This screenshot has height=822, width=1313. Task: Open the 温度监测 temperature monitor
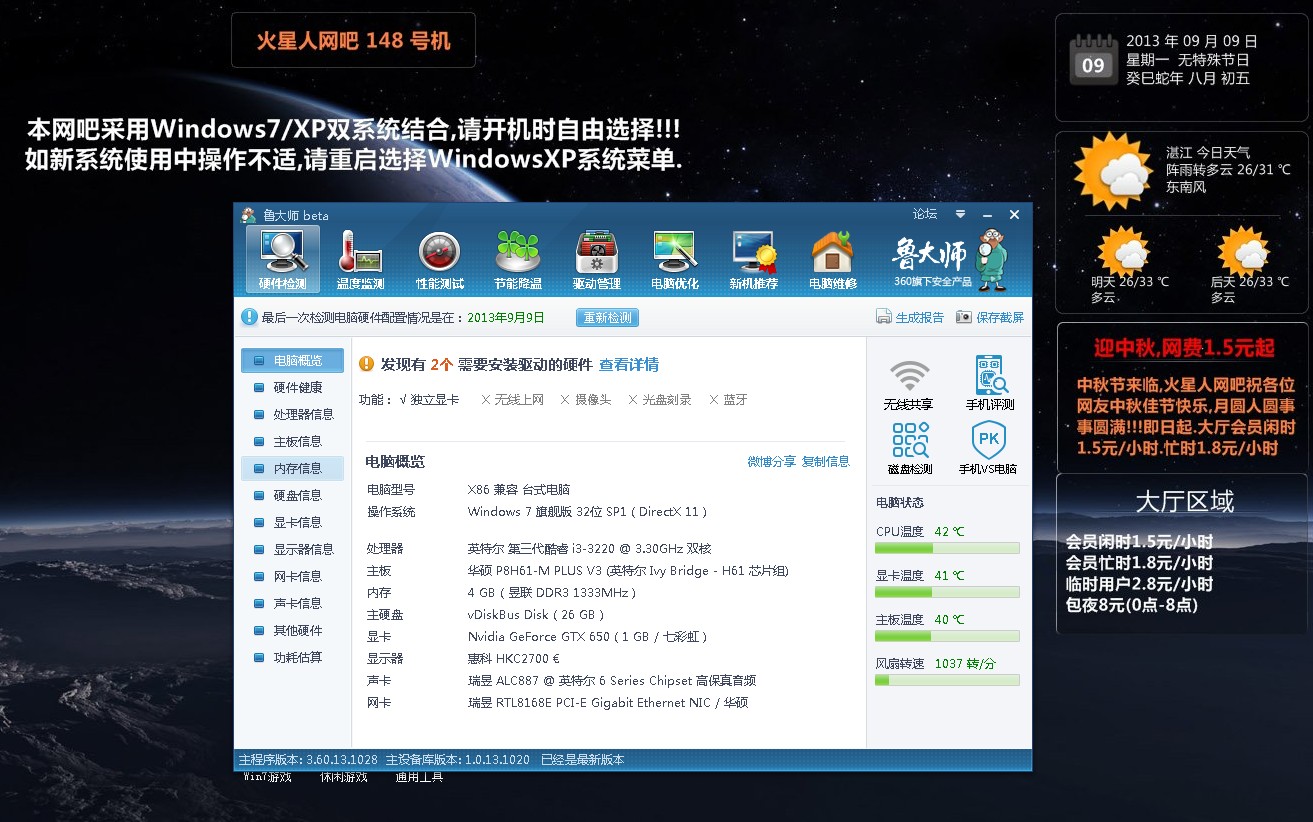point(360,259)
